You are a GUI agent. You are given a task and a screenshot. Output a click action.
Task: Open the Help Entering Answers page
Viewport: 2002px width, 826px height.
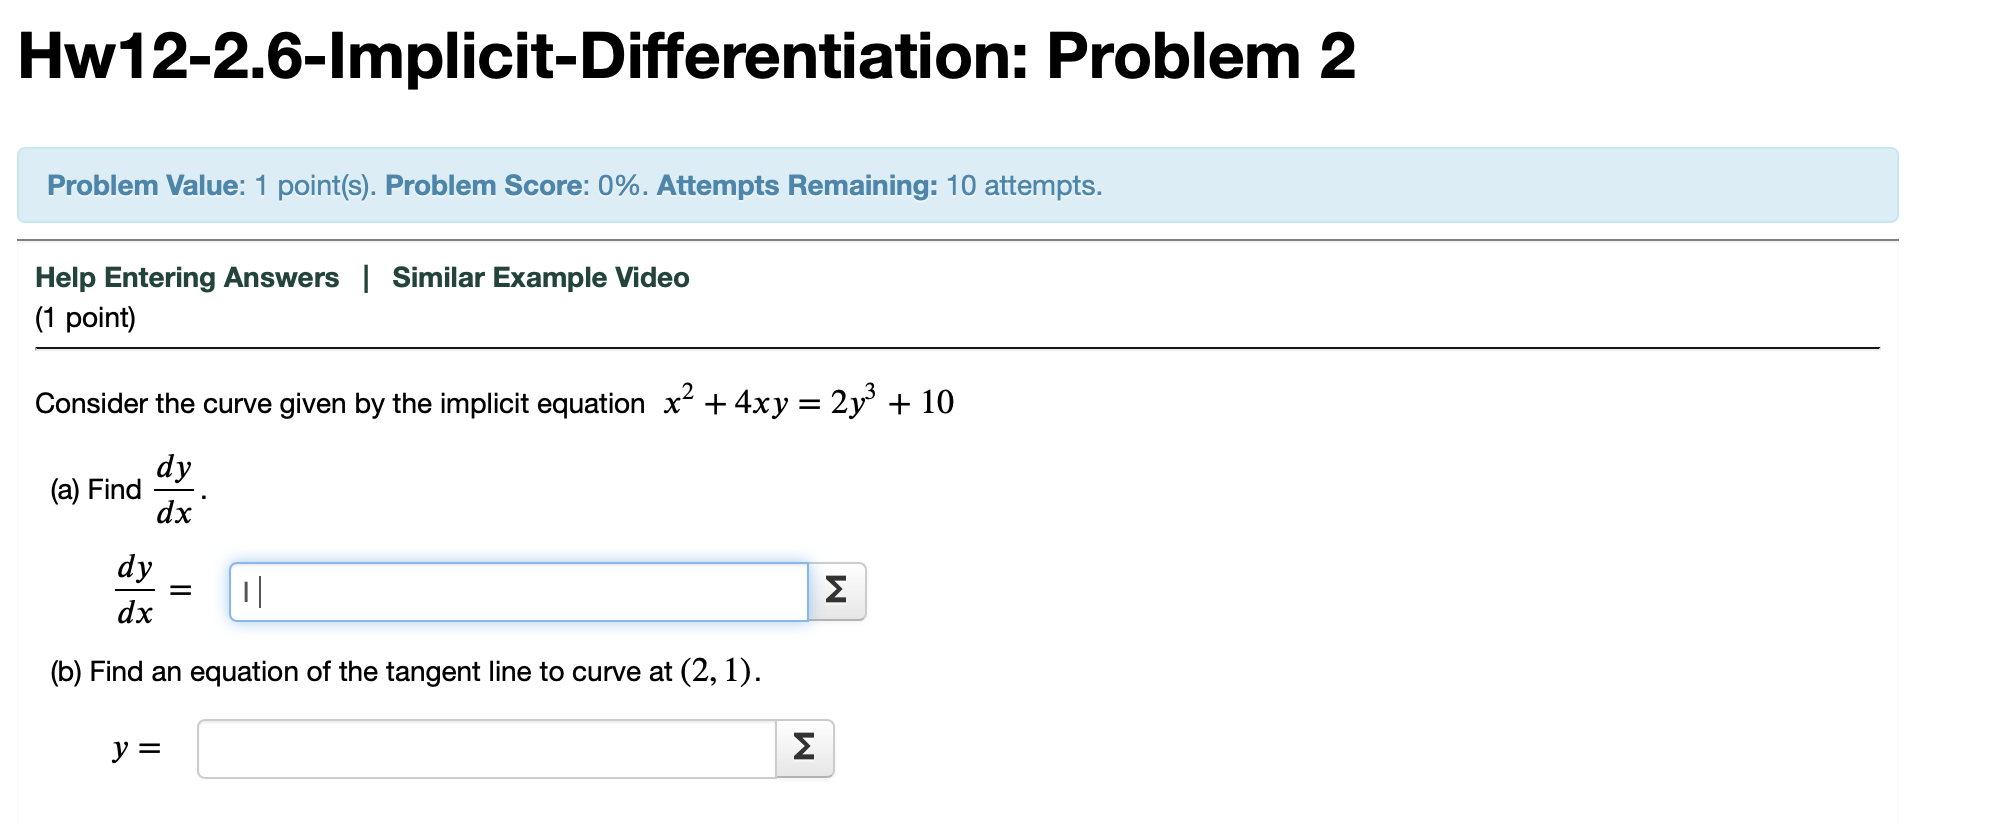point(186,277)
